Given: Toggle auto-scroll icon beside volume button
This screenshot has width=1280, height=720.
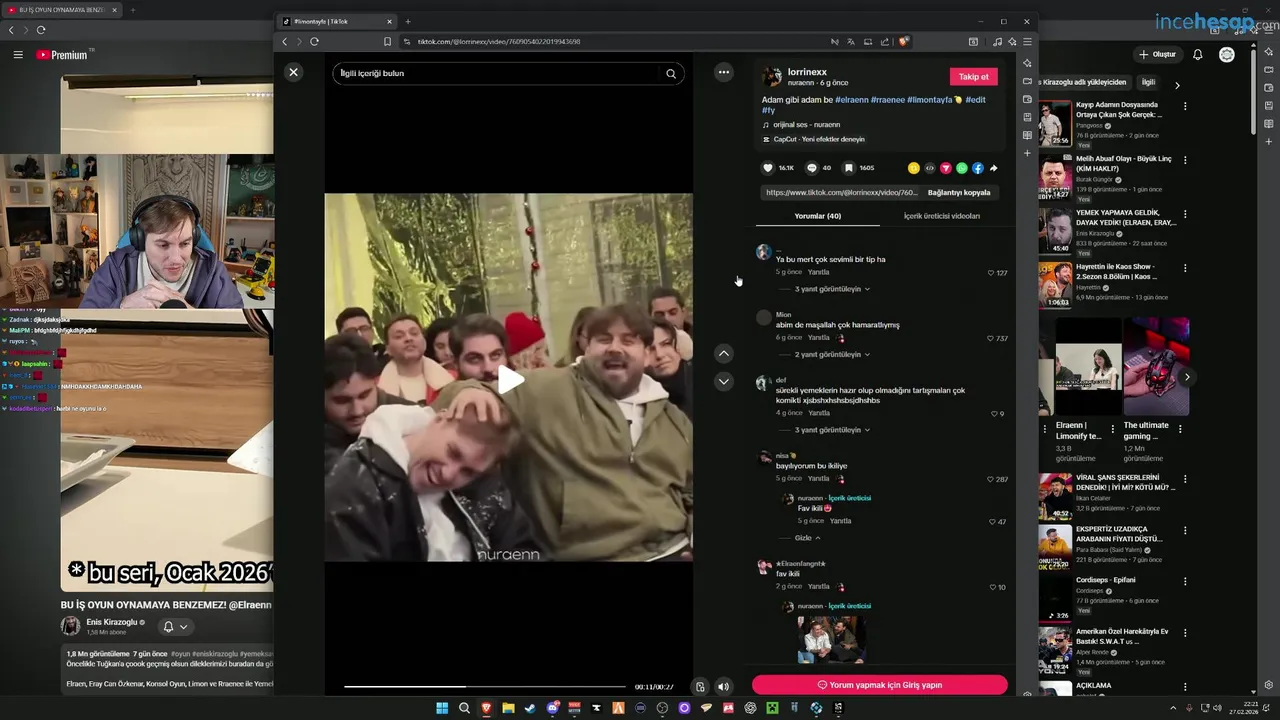Looking at the screenshot, I should pos(700,687).
